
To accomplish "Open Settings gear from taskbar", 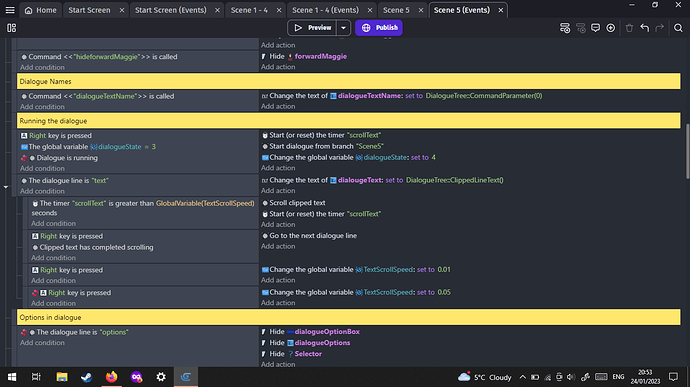I will (161, 377).
